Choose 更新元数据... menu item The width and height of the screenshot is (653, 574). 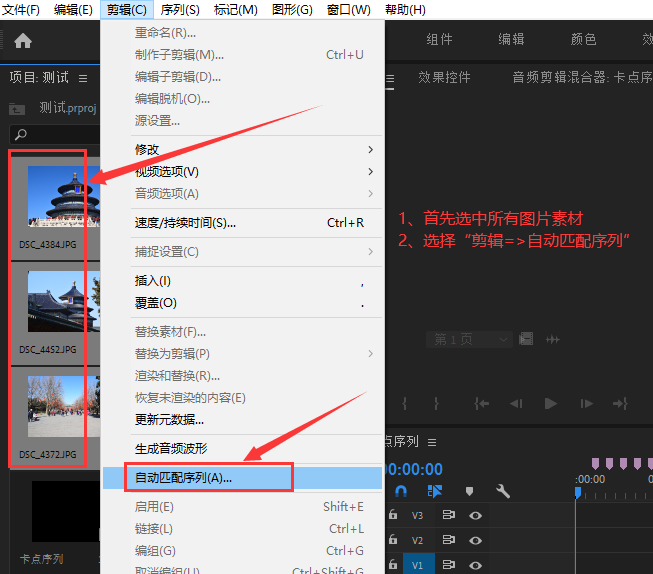242,419
